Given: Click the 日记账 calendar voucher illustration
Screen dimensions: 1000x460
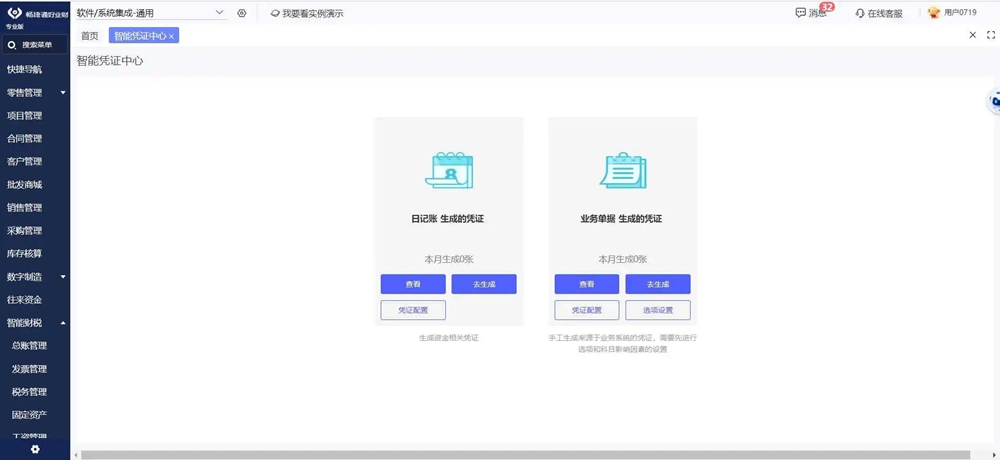Looking at the screenshot, I should click(x=449, y=170).
